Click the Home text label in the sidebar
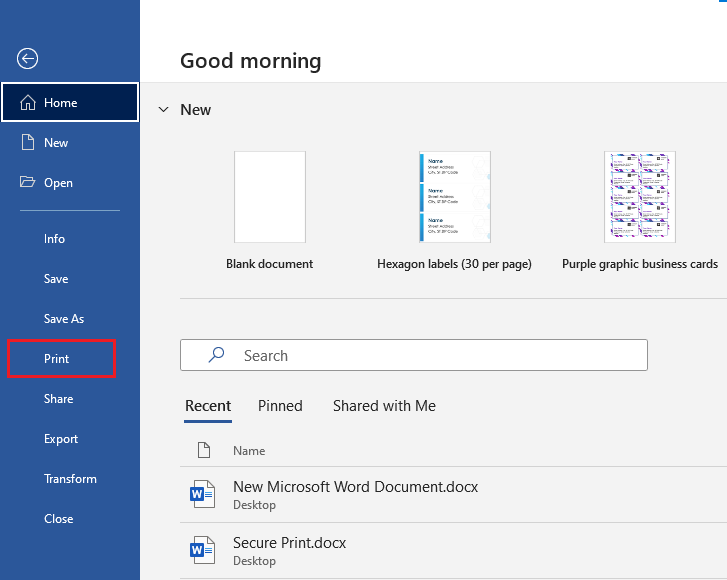Viewport: 727px width, 580px height. tap(61, 103)
